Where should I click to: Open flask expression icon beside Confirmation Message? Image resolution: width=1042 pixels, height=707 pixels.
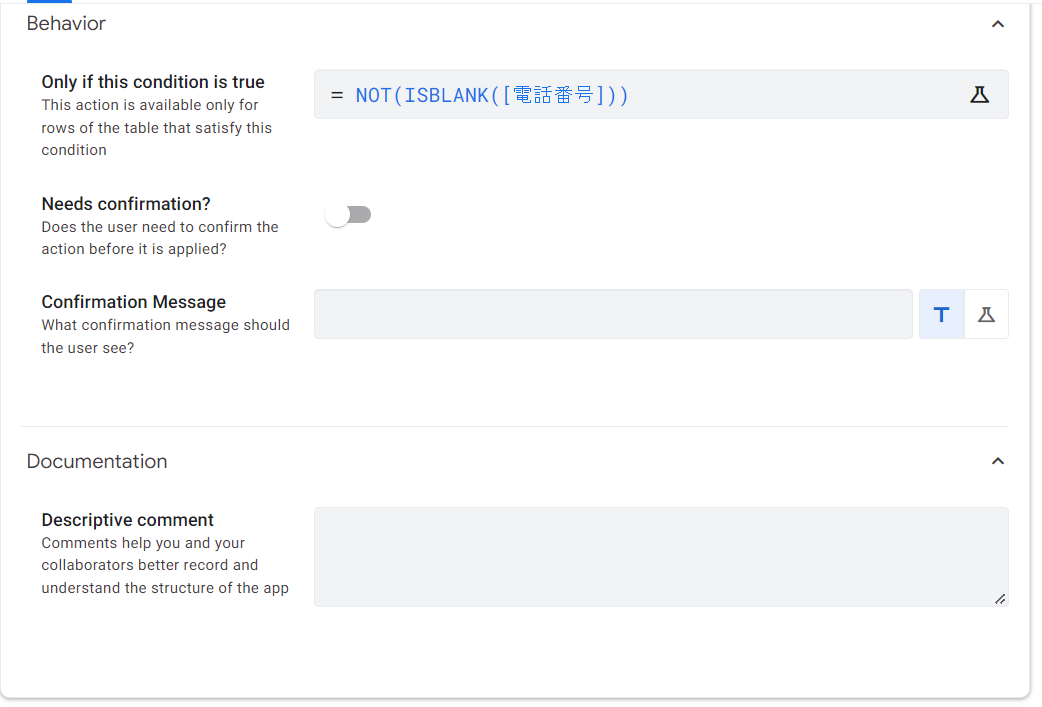986,314
